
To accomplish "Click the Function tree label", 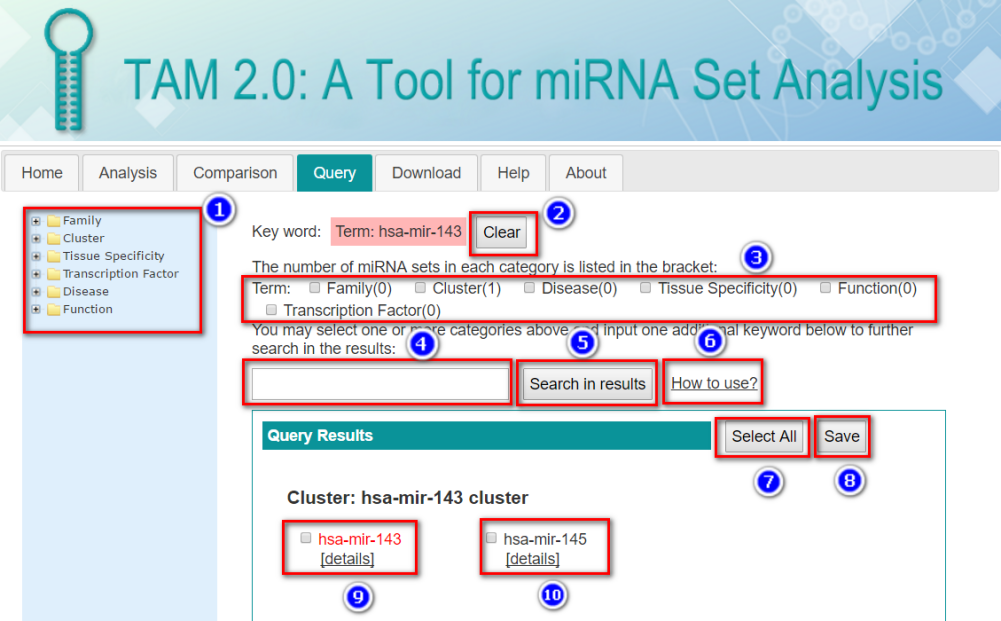I will 87,310.
